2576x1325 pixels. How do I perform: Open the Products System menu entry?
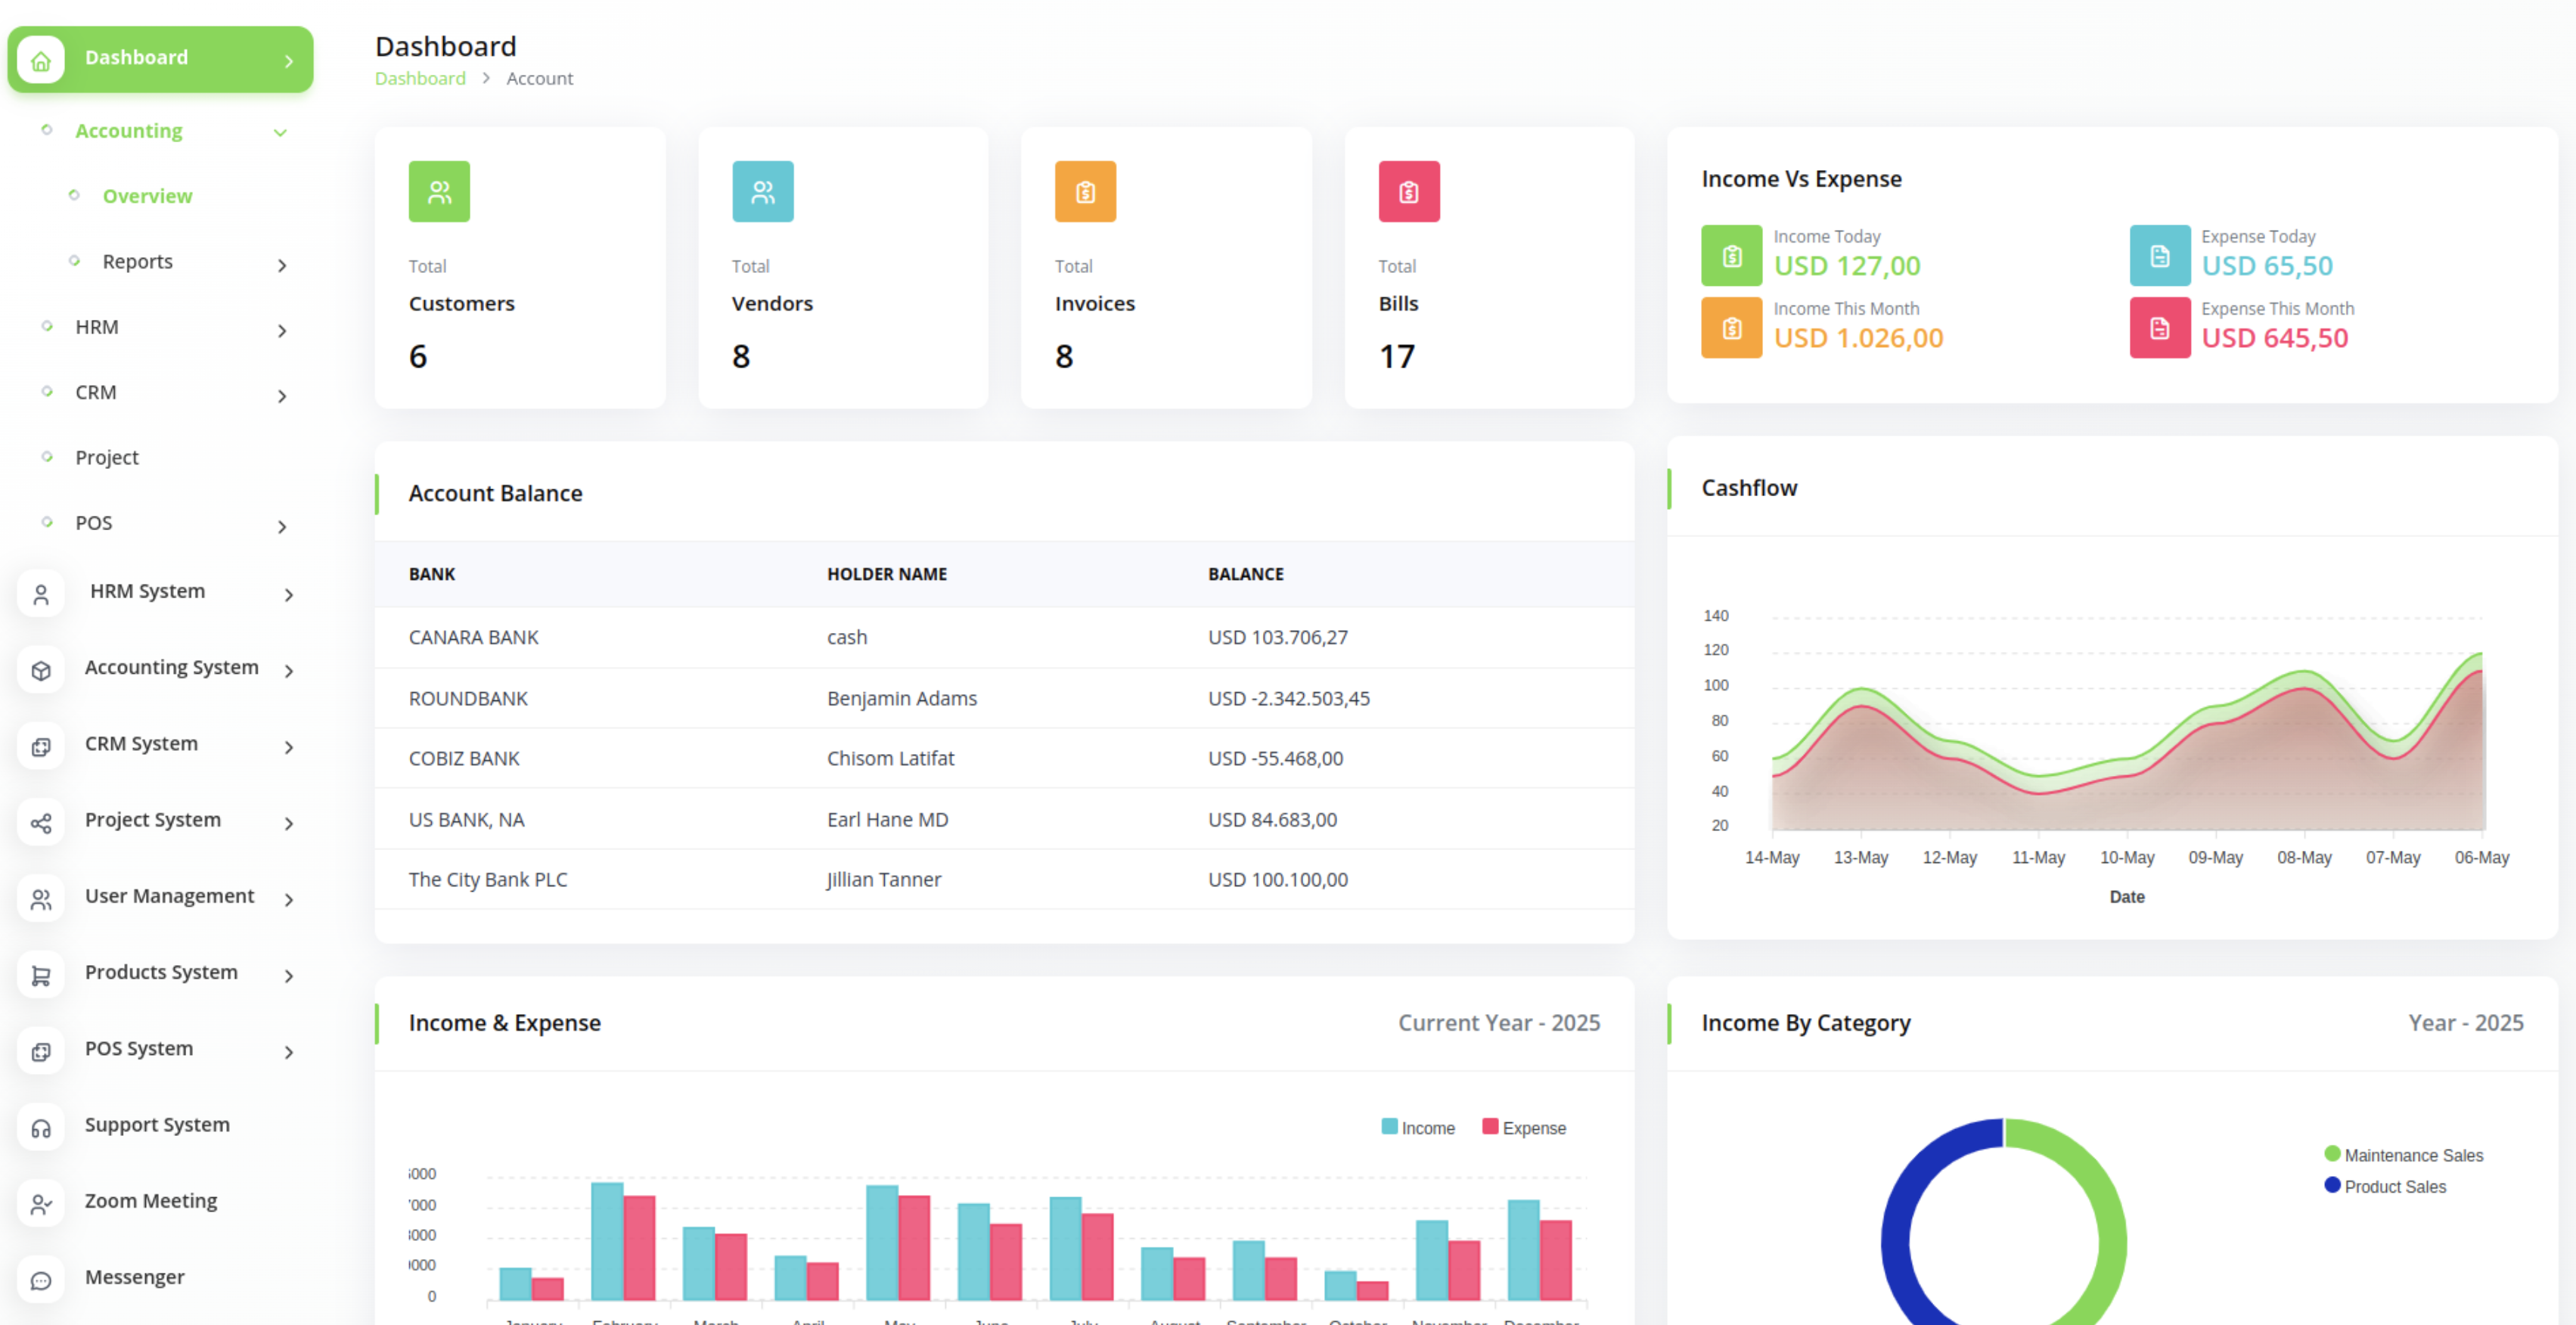(x=161, y=972)
